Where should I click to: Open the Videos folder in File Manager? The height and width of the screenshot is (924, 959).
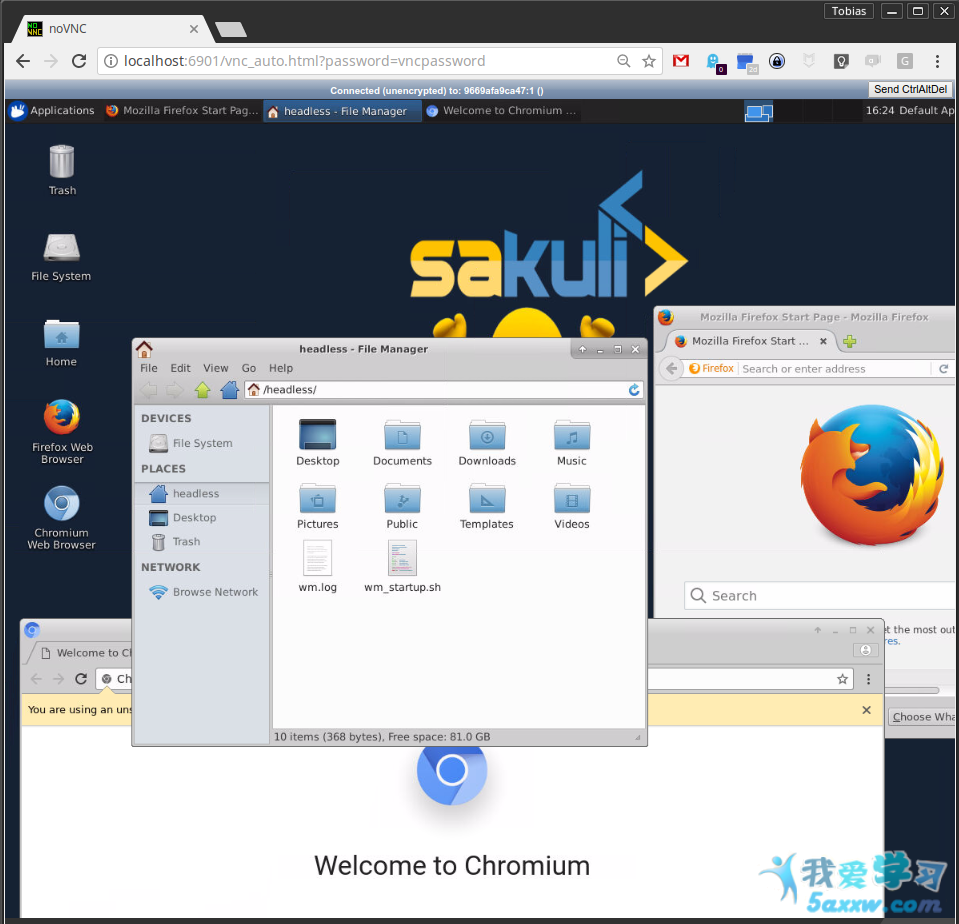tap(572, 506)
